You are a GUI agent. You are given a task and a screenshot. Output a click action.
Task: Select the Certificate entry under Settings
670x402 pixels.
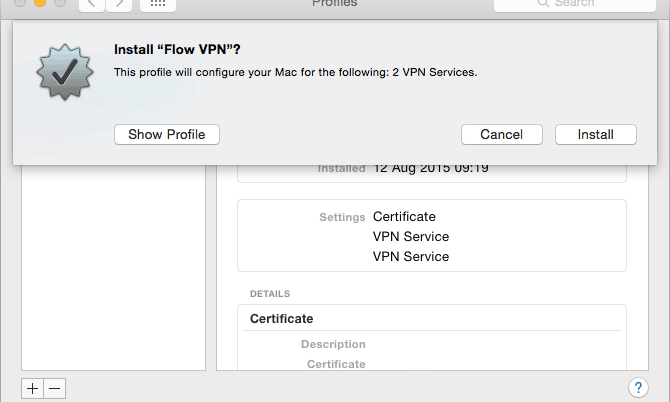(x=404, y=216)
